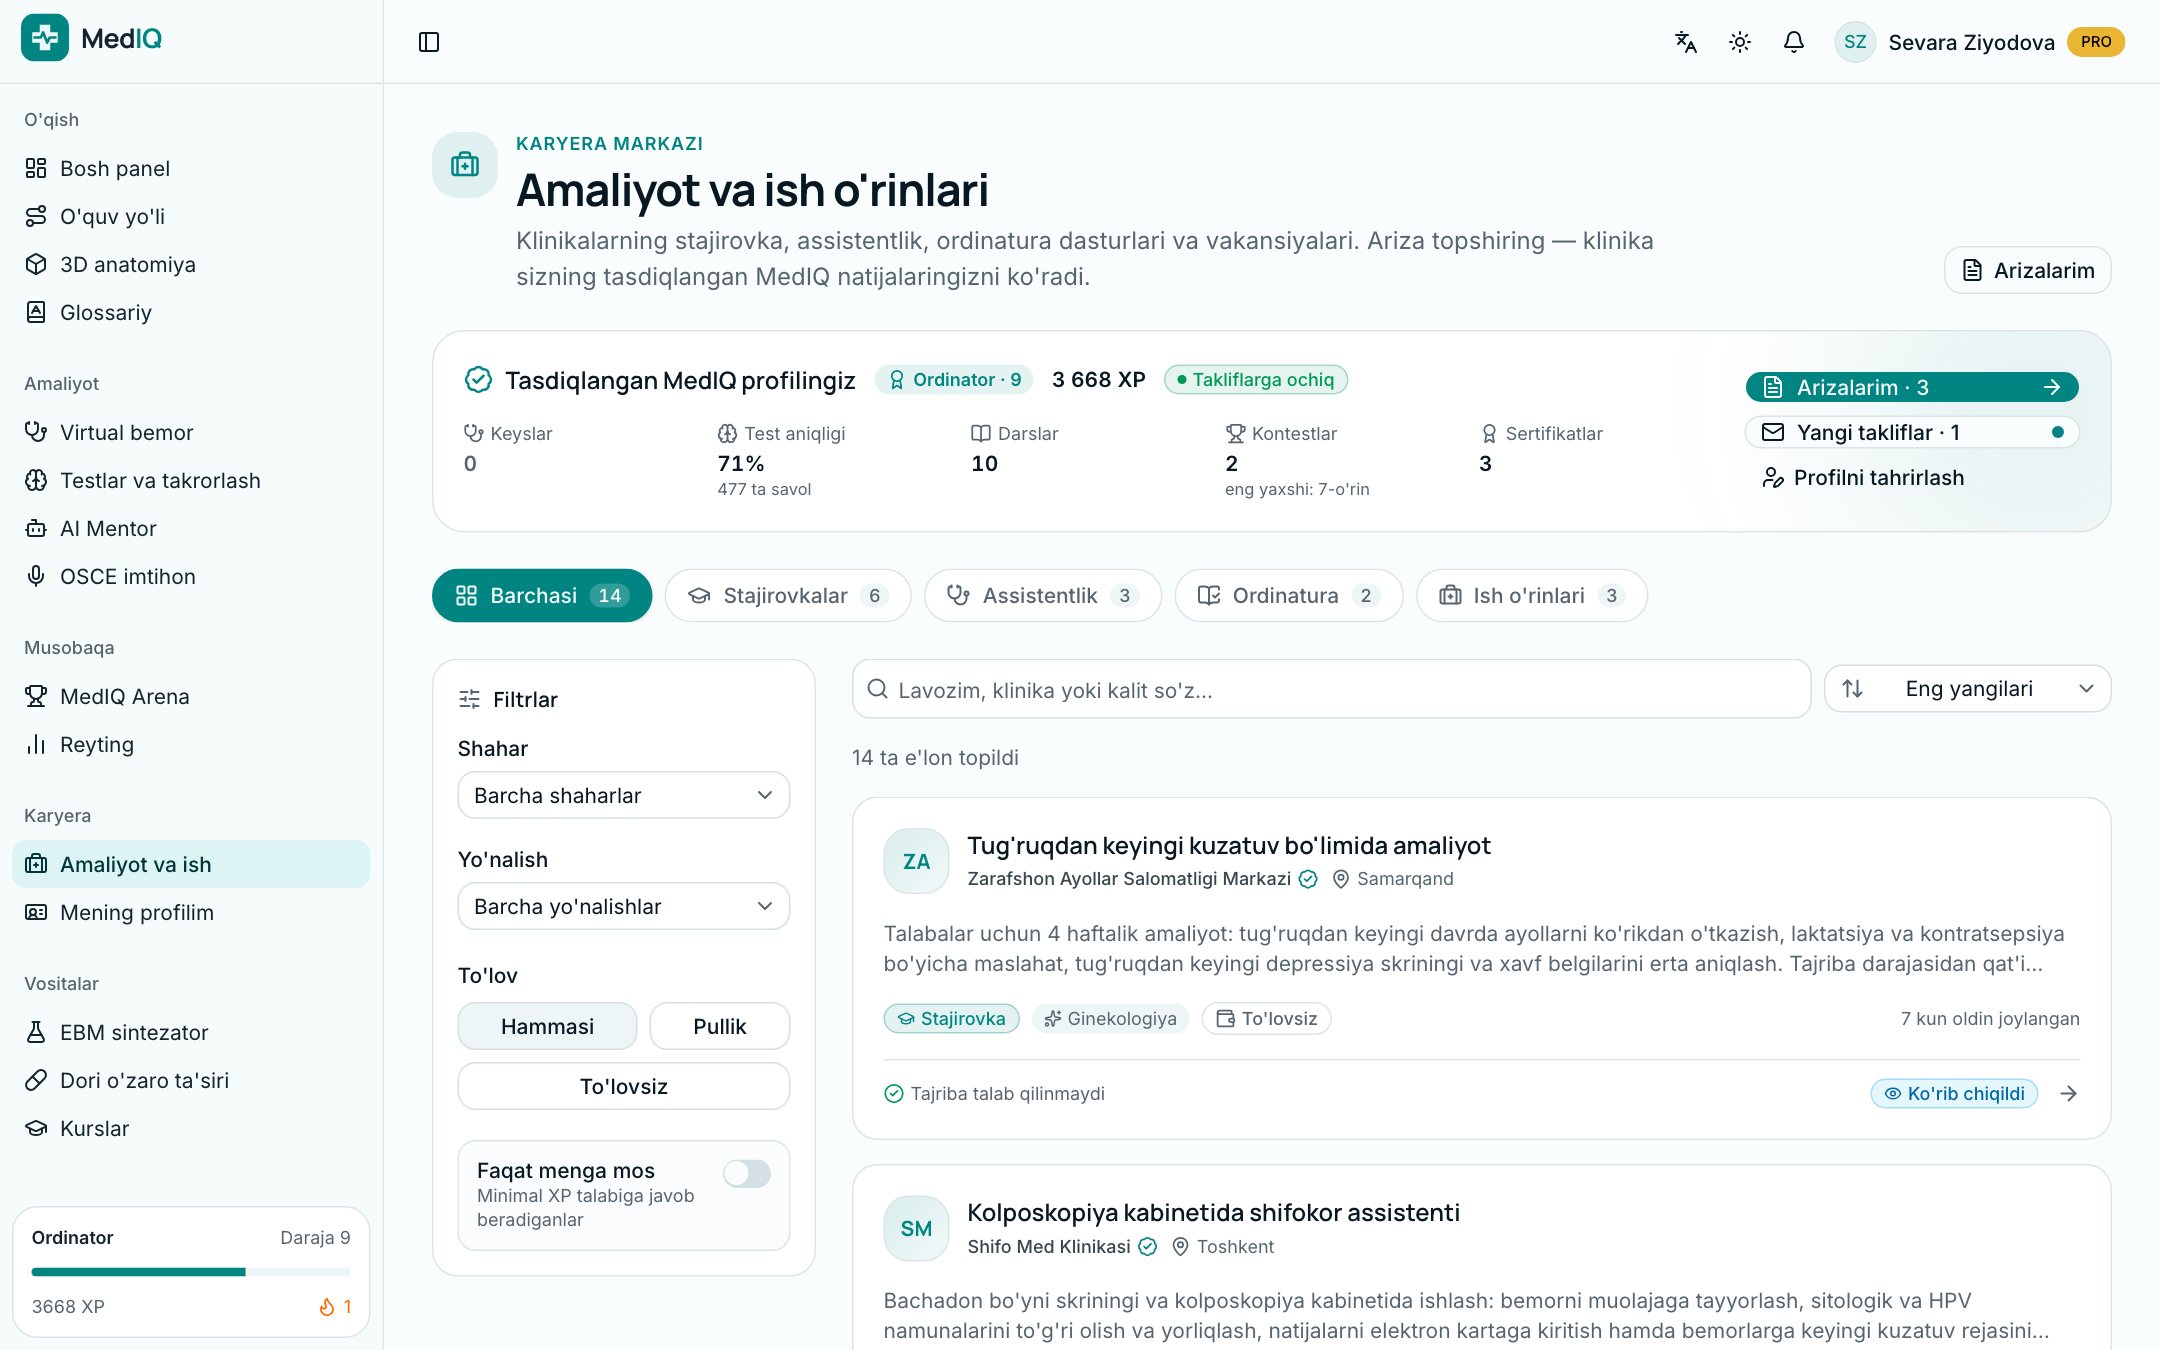Click the Ginekologiya tag
Screen dimensions: 2160x1350
pyautogui.click(x=1110, y=1019)
